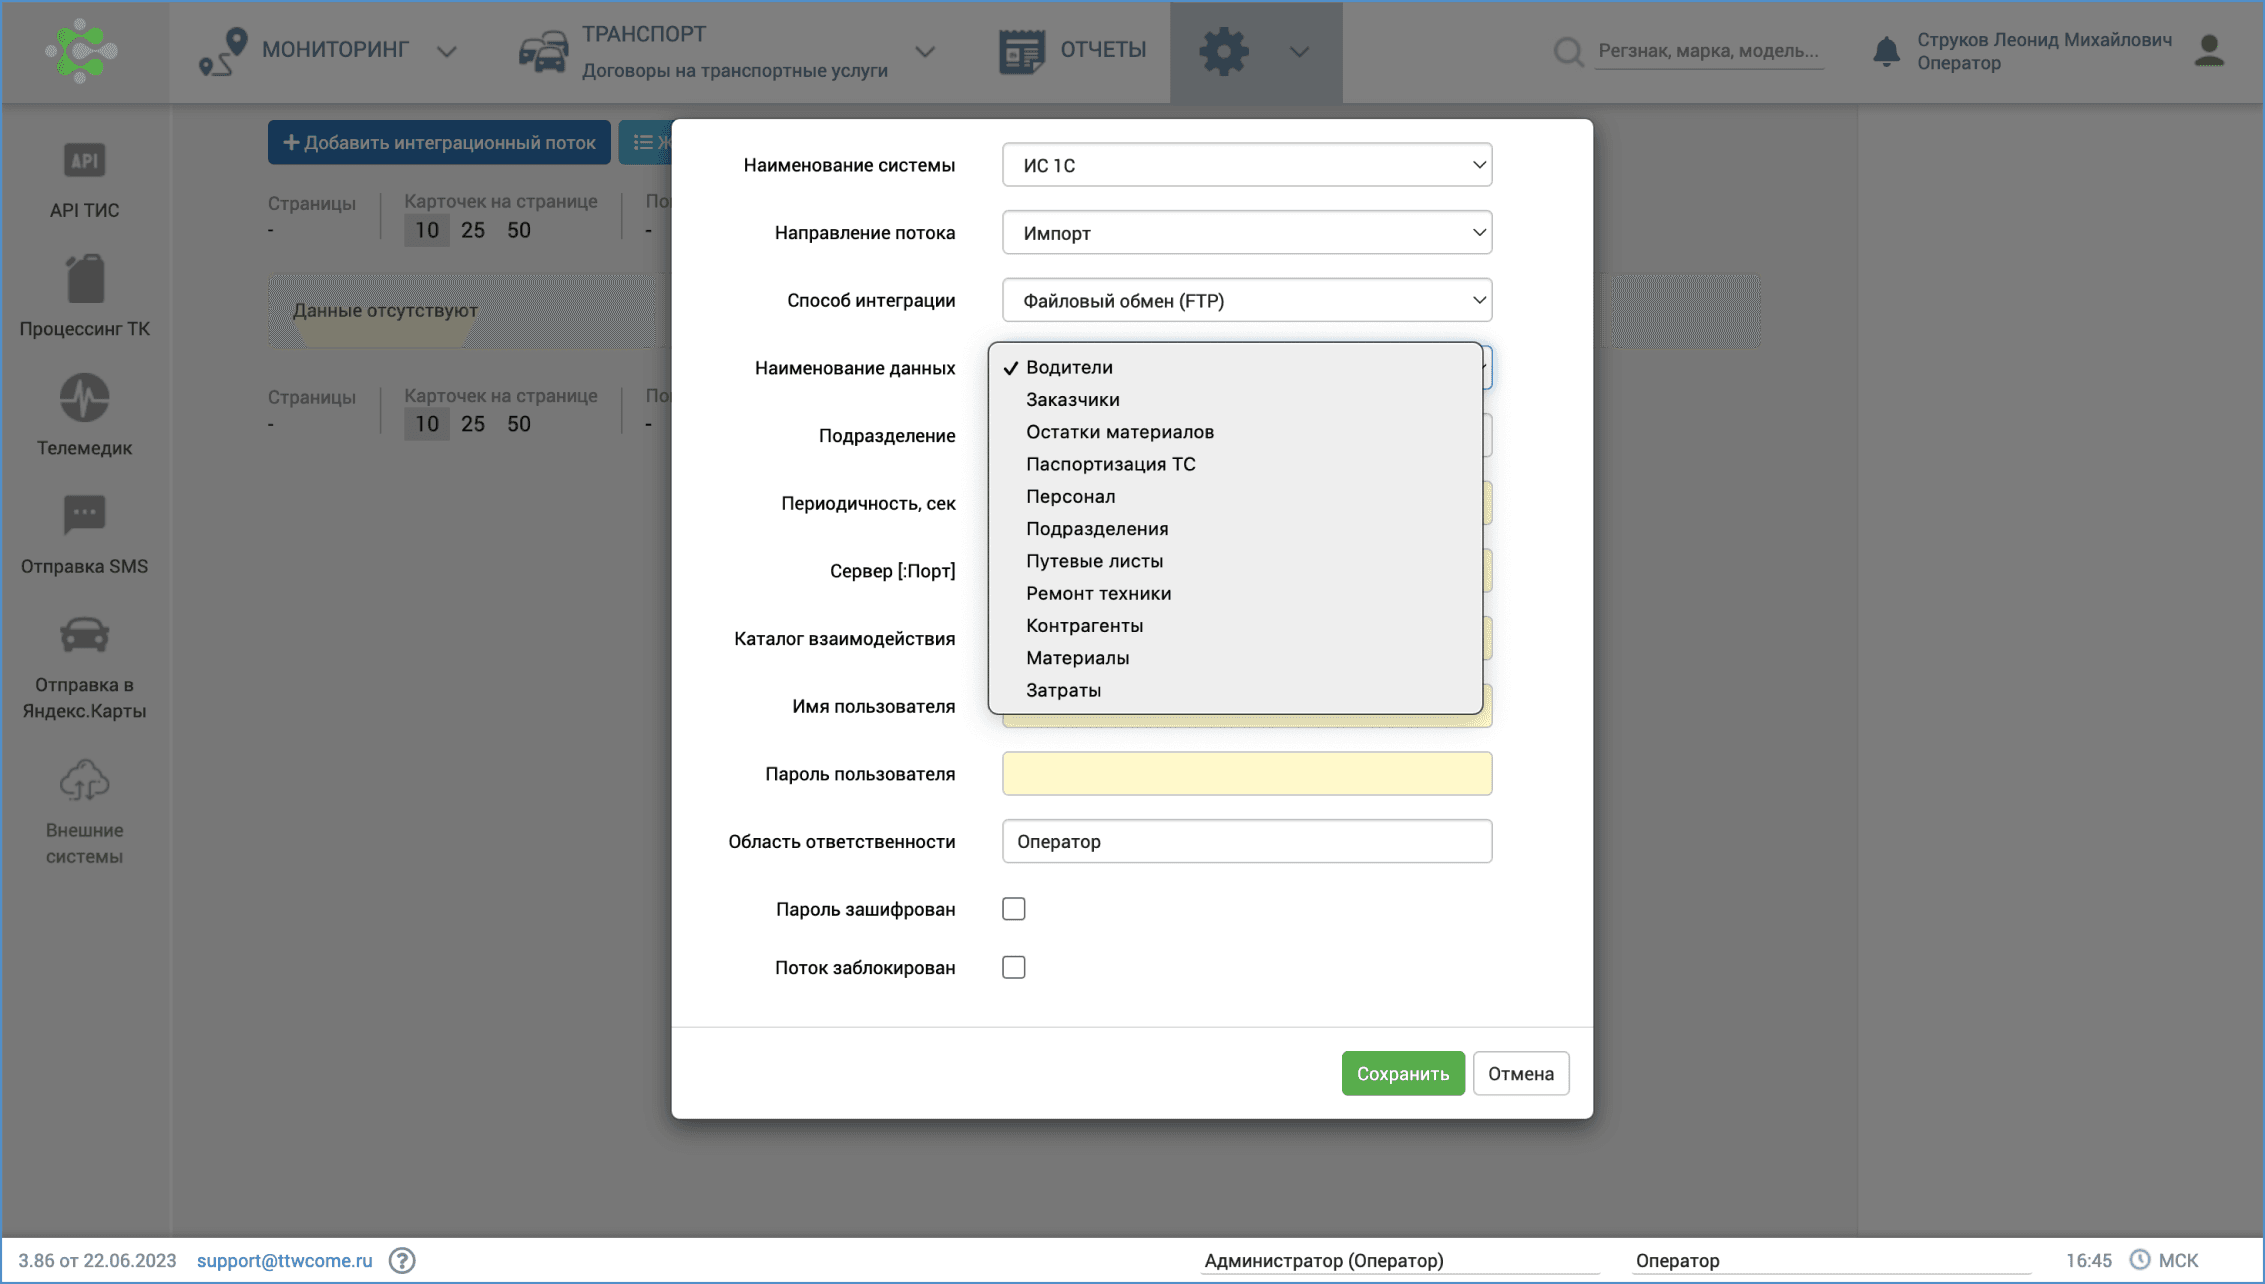The image size is (2265, 1284).
Task: Enable the Пароль зашифрован checkbox
Action: (1014, 909)
